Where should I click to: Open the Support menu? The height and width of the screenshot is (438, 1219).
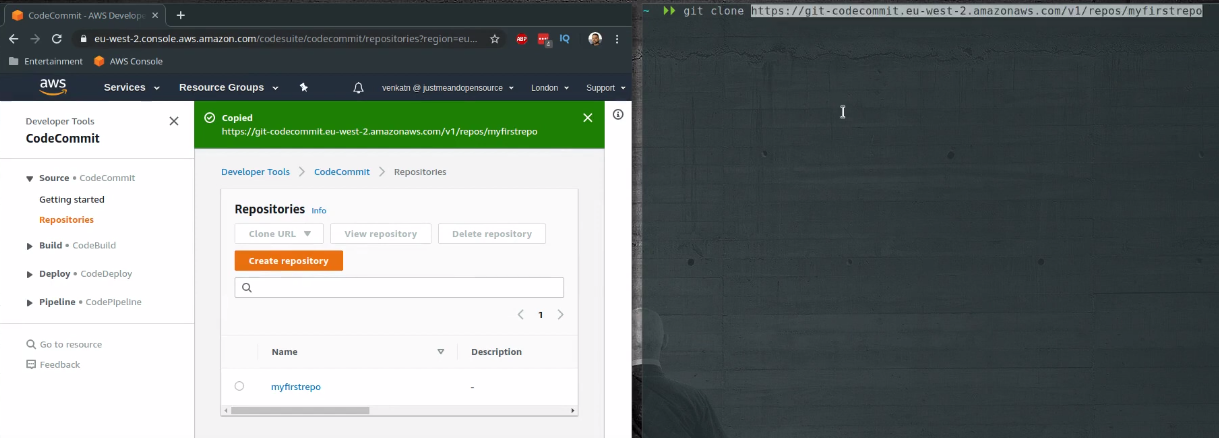click(605, 88)
